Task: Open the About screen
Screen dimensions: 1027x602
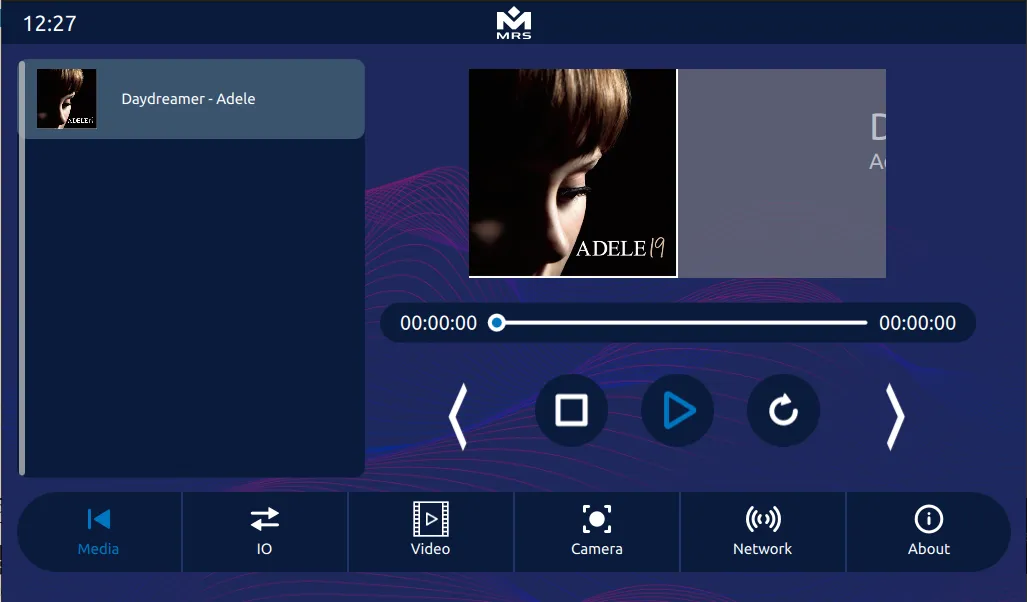Action: click(928, 531)
